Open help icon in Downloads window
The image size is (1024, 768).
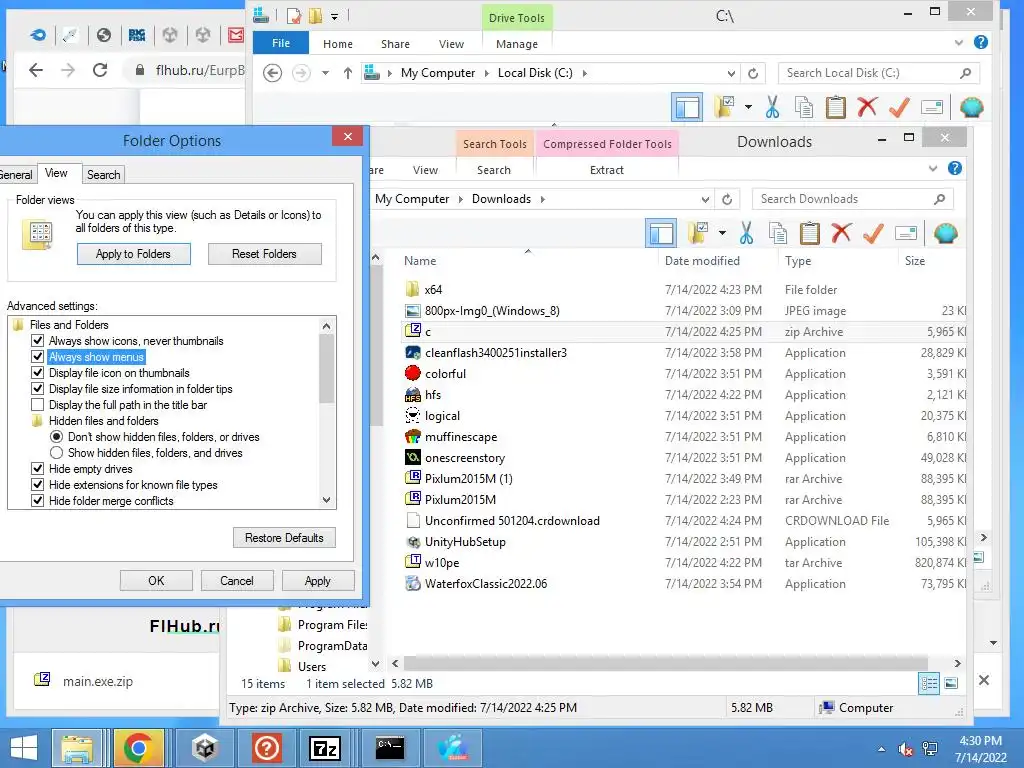click(955, 168)
